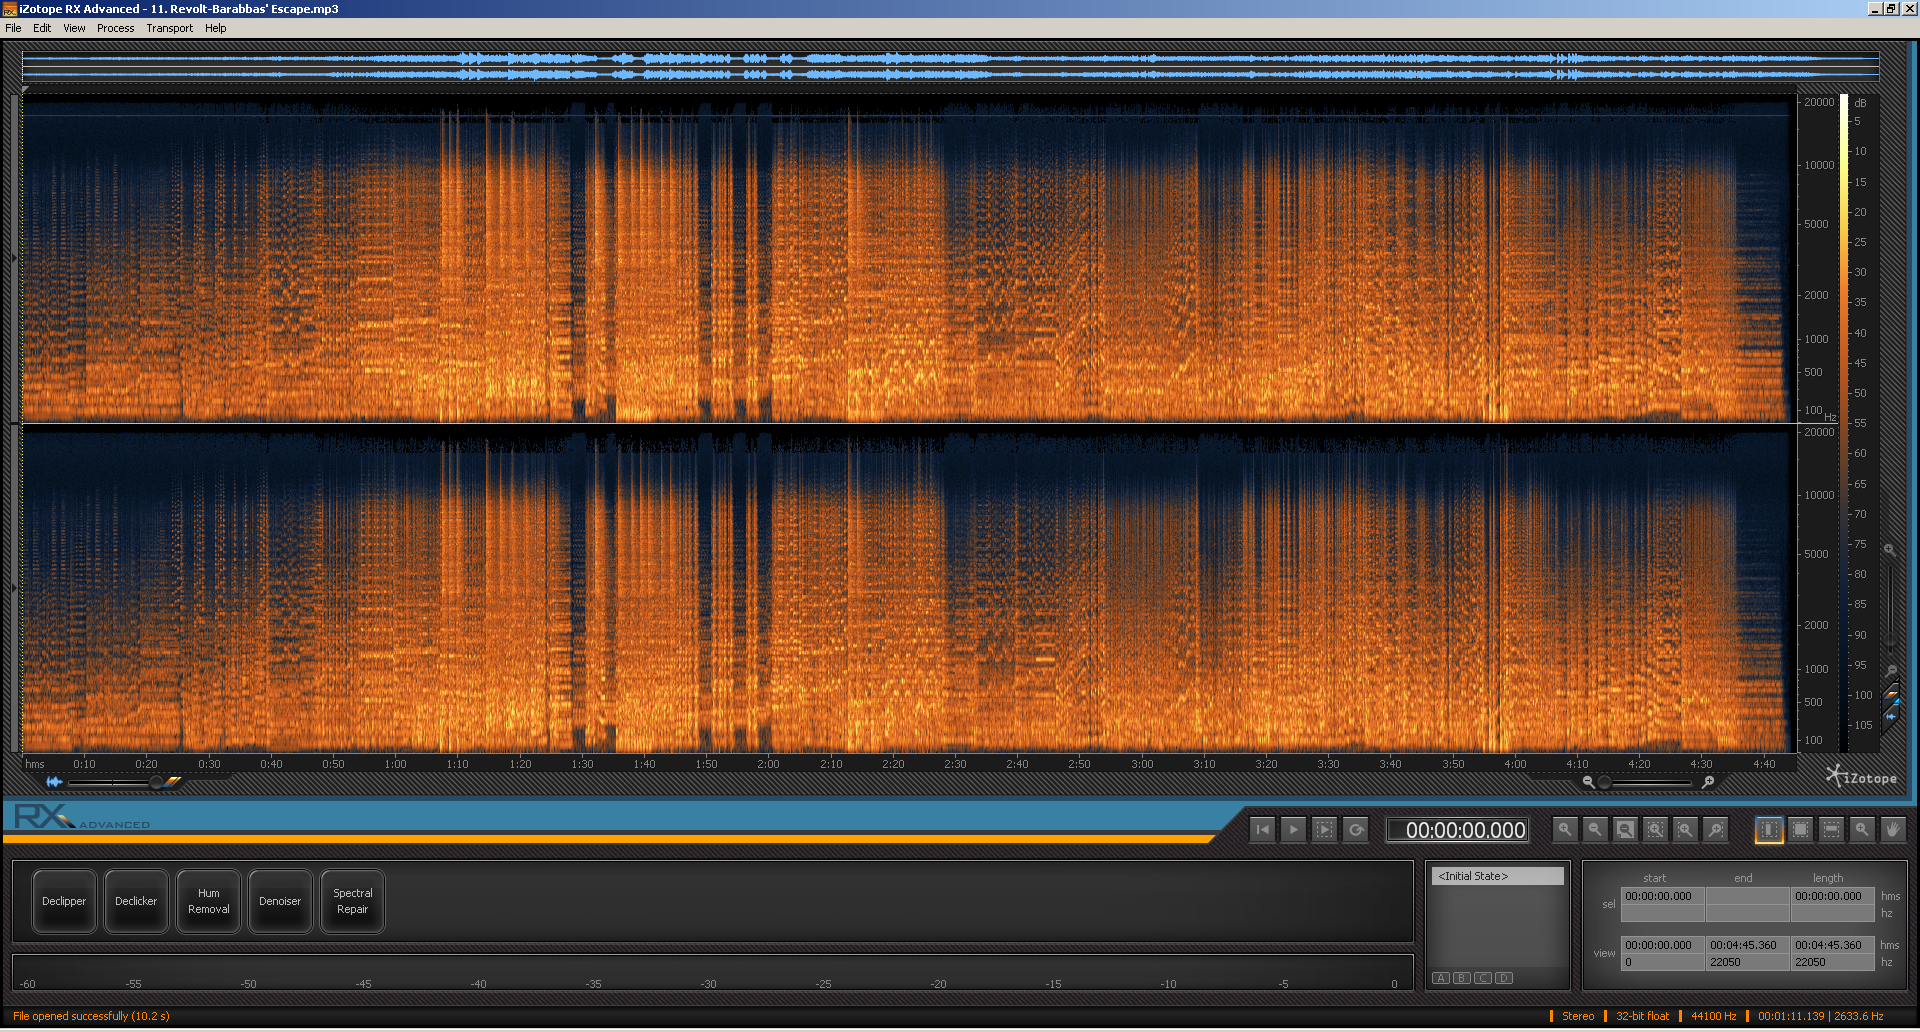The height and width of the screenshot is (1032, 1920).
Task: Click the selection end time field
Action: [1747, 896]
